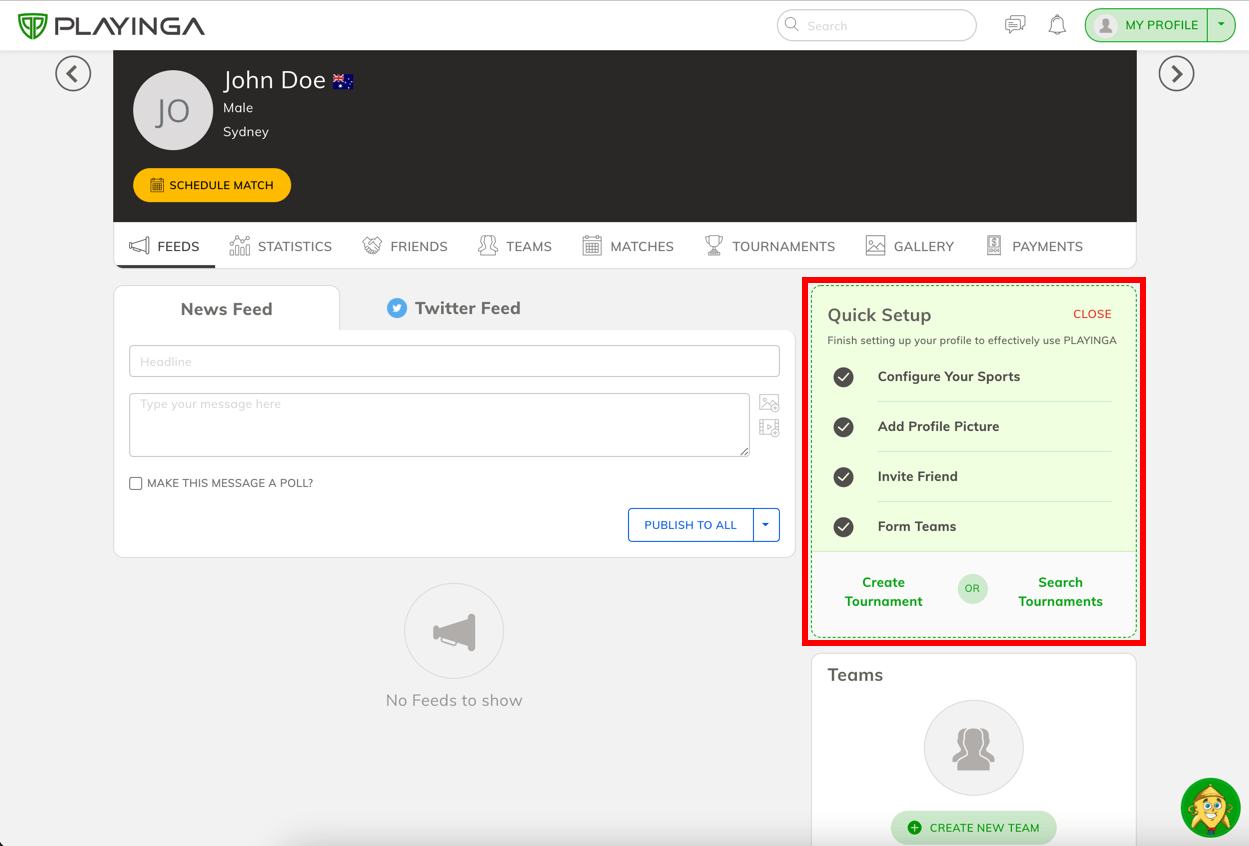Click Invite Friend step
This screenshot has width=1249, height=846.
click(918, 477)
